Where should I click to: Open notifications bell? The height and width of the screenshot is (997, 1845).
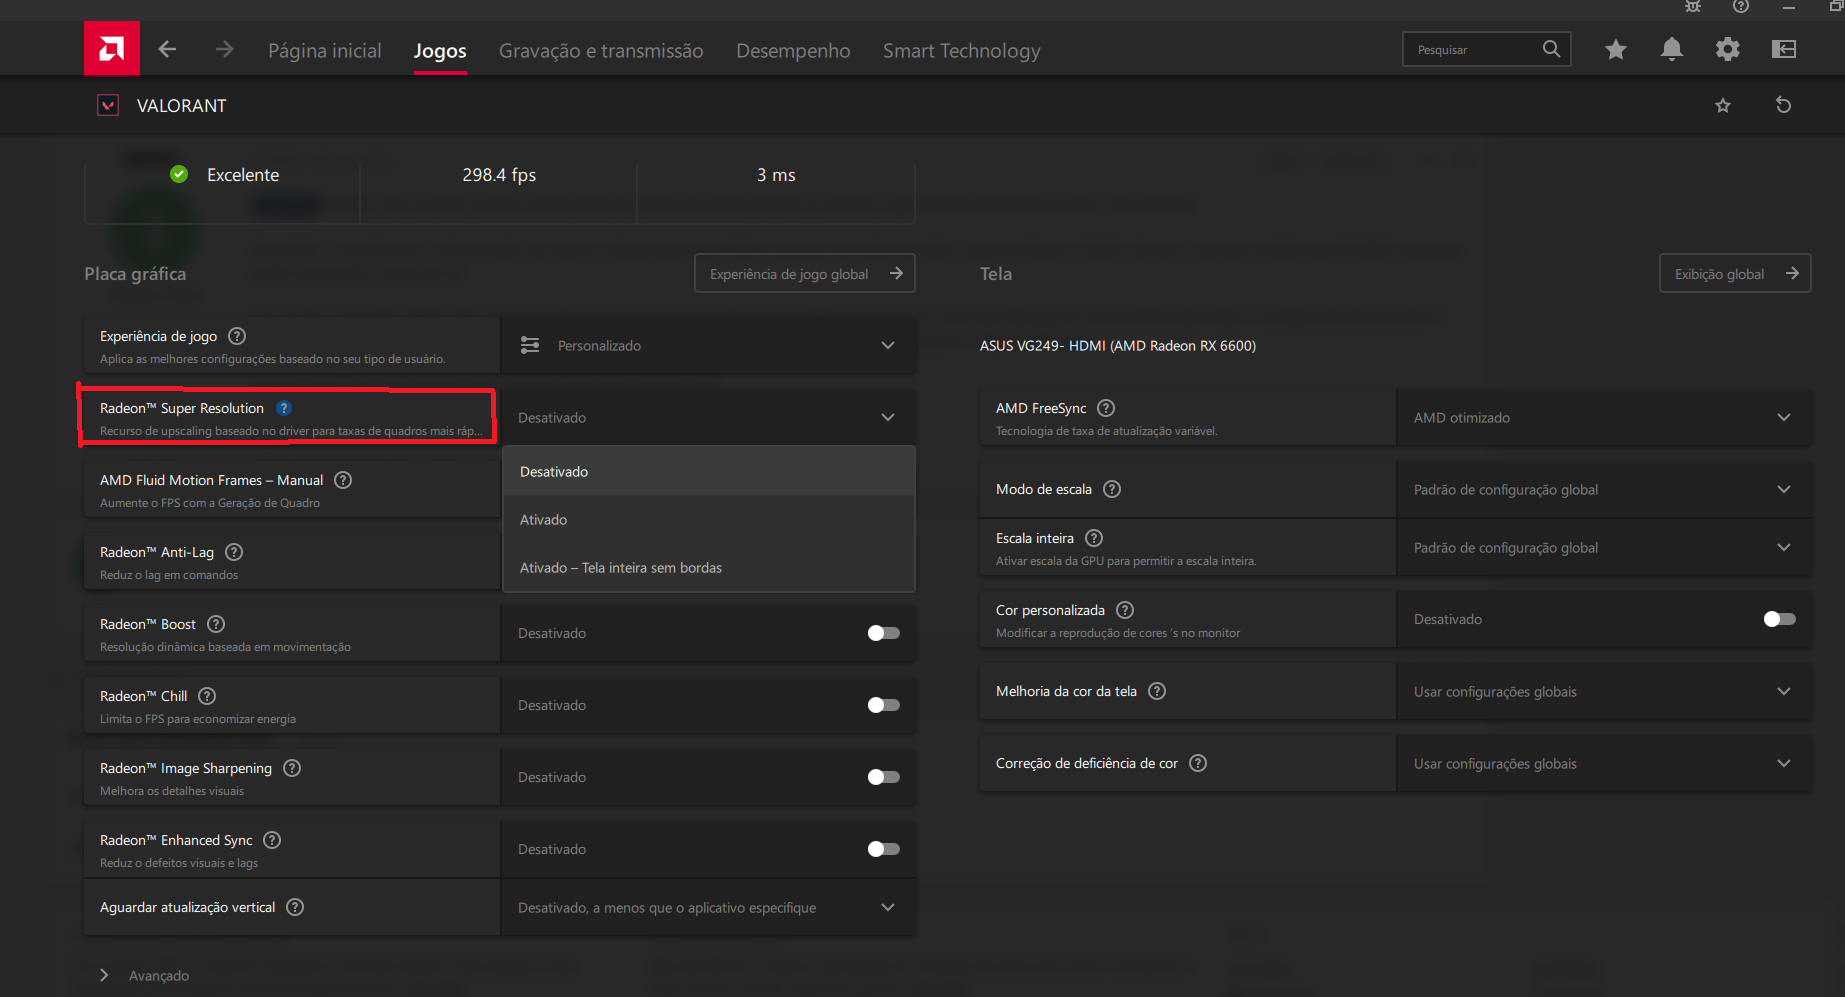1672,49
